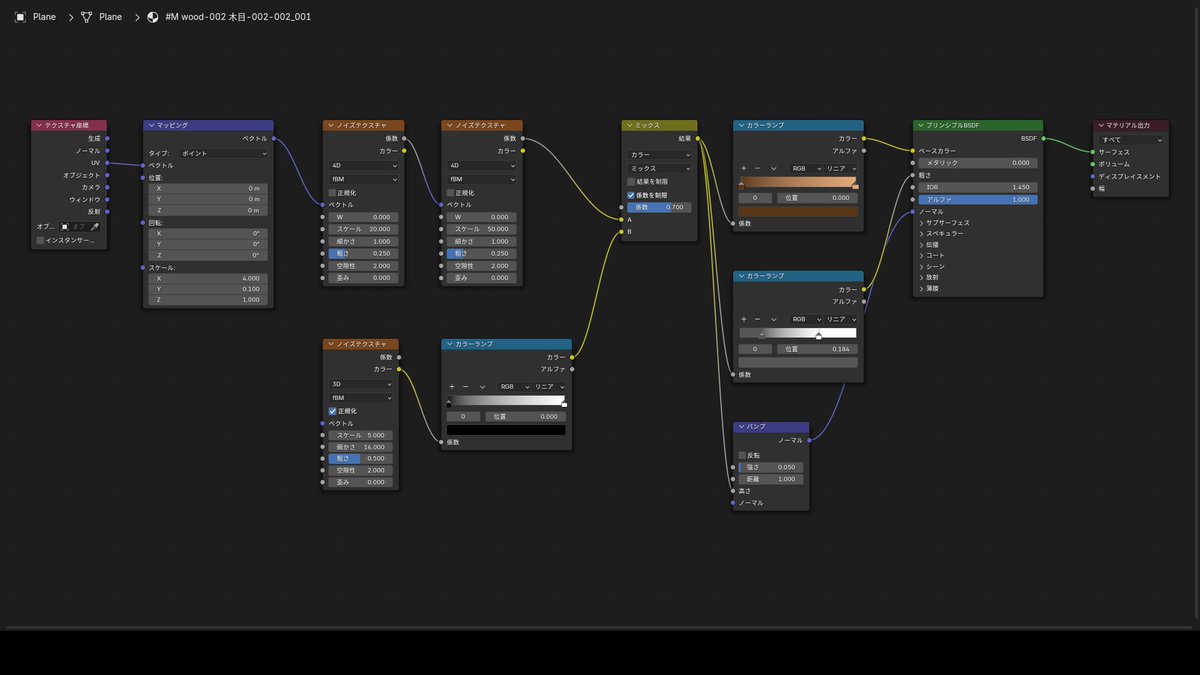Screen dimensions: 1200x675
Task: Enable 結果を制限 checkbox in ミックス node
Action: pos(631,181)
